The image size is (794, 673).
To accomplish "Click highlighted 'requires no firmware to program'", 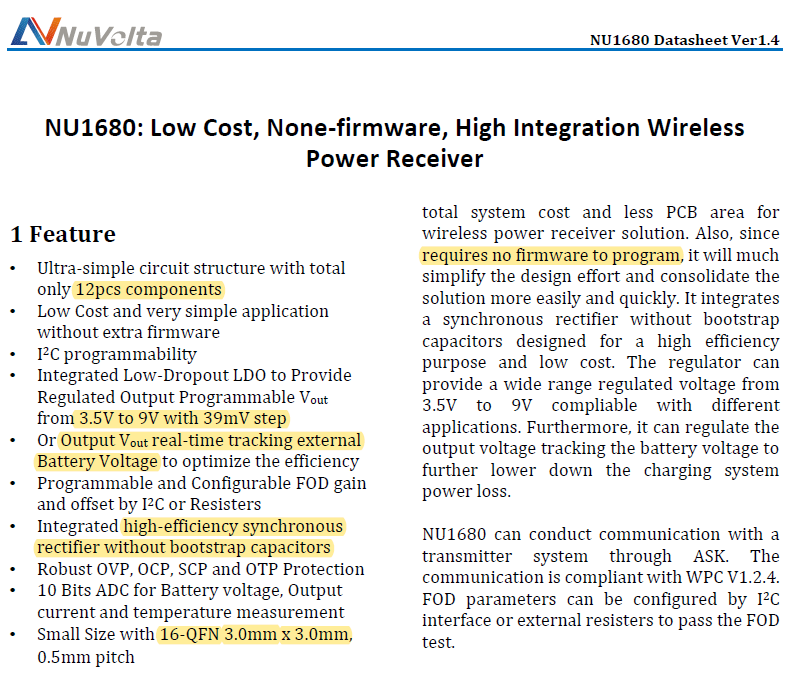I will (551, 255).
